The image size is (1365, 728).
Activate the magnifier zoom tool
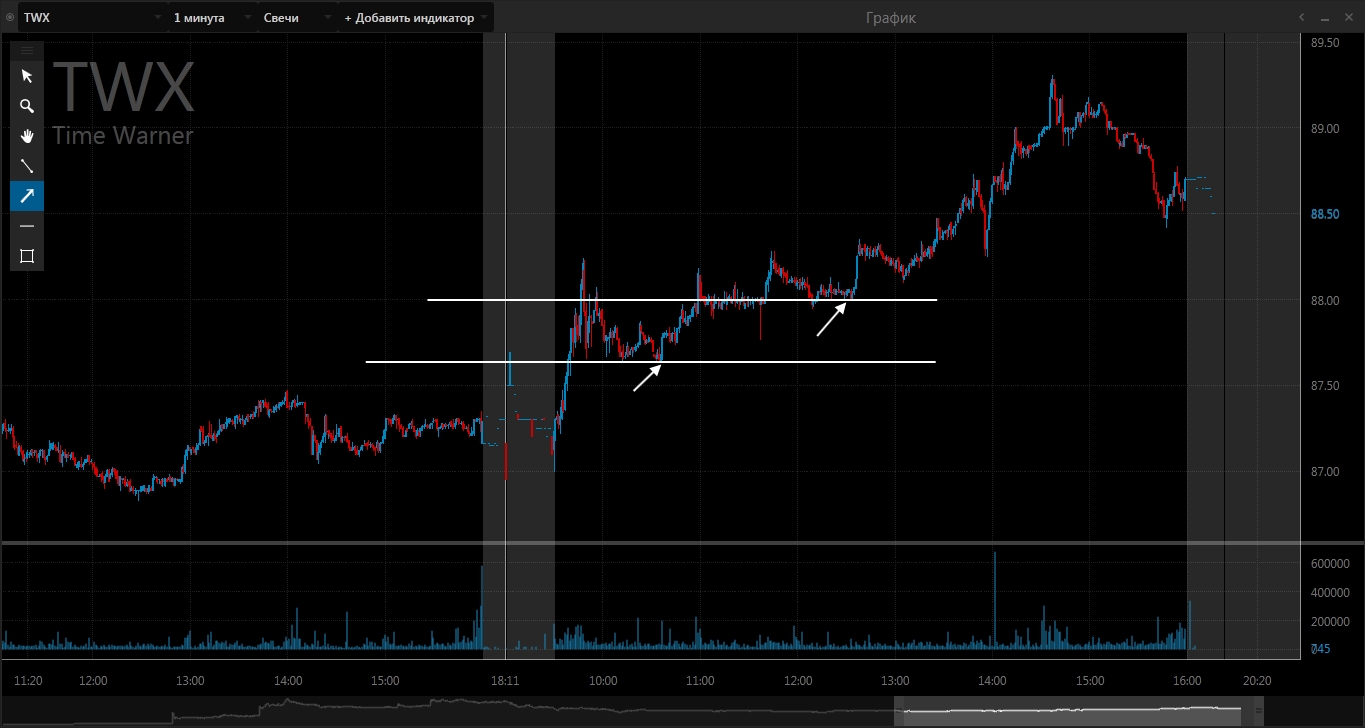click(x=27, y=106)
